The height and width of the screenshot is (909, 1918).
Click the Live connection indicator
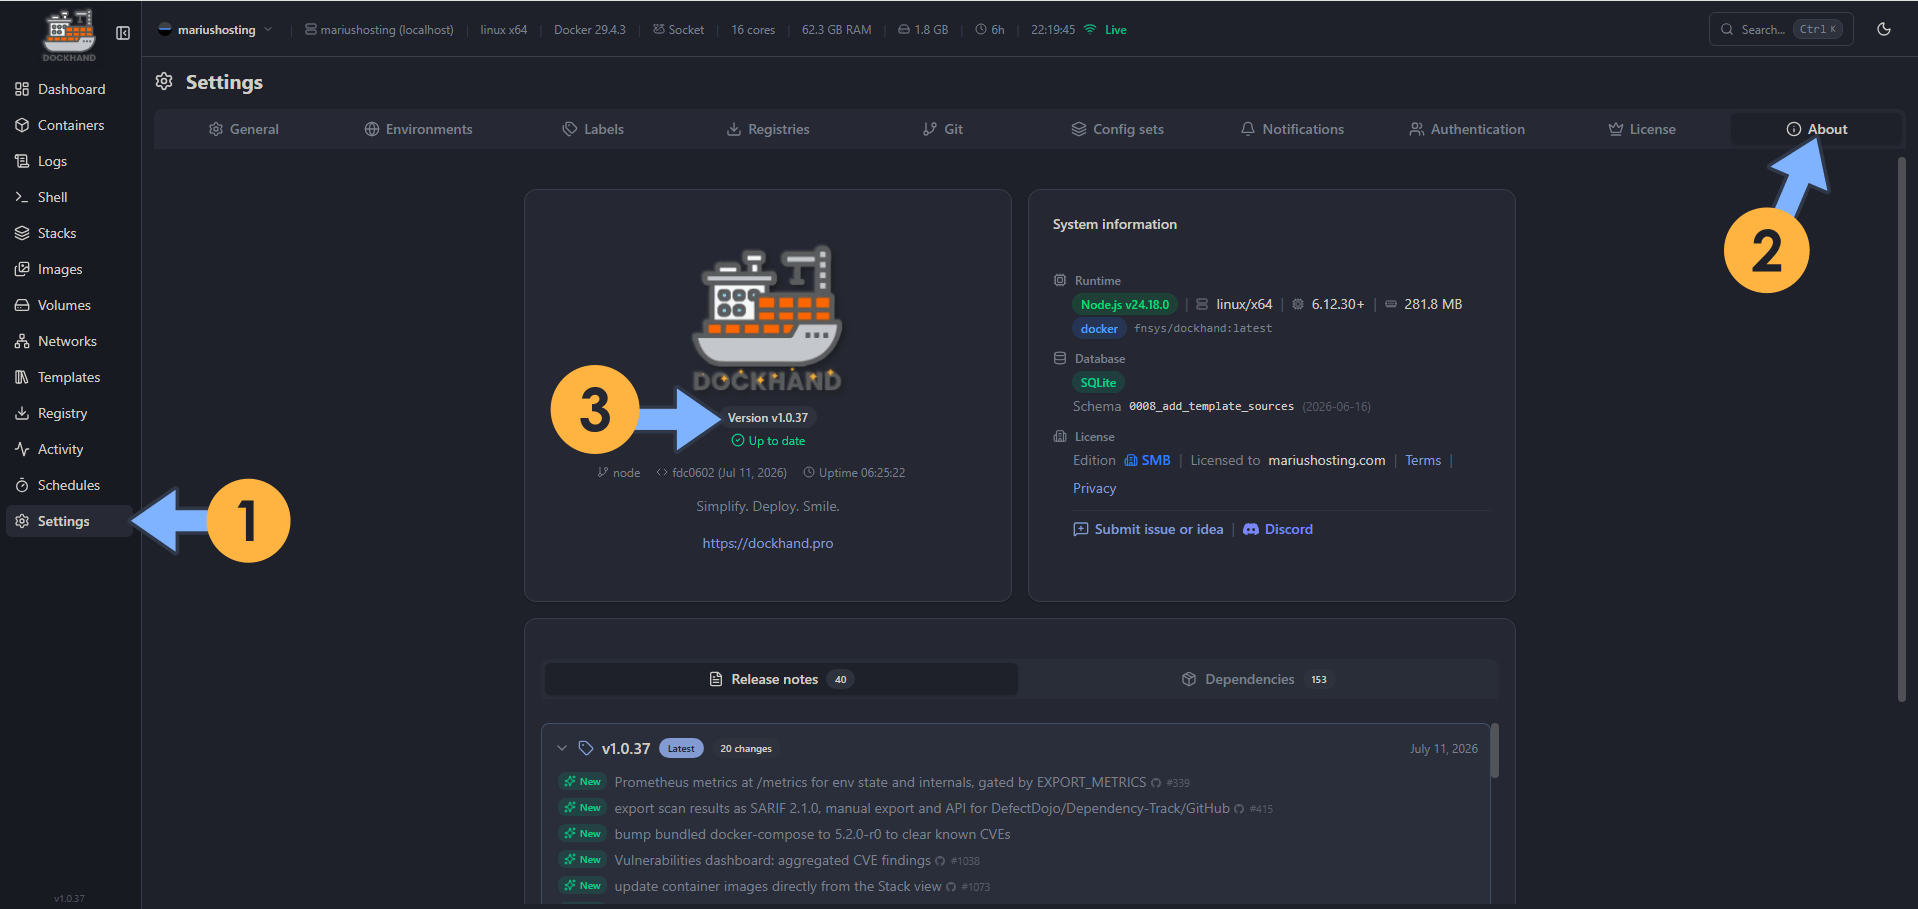pyautogui.click(x=1105, y=30)
